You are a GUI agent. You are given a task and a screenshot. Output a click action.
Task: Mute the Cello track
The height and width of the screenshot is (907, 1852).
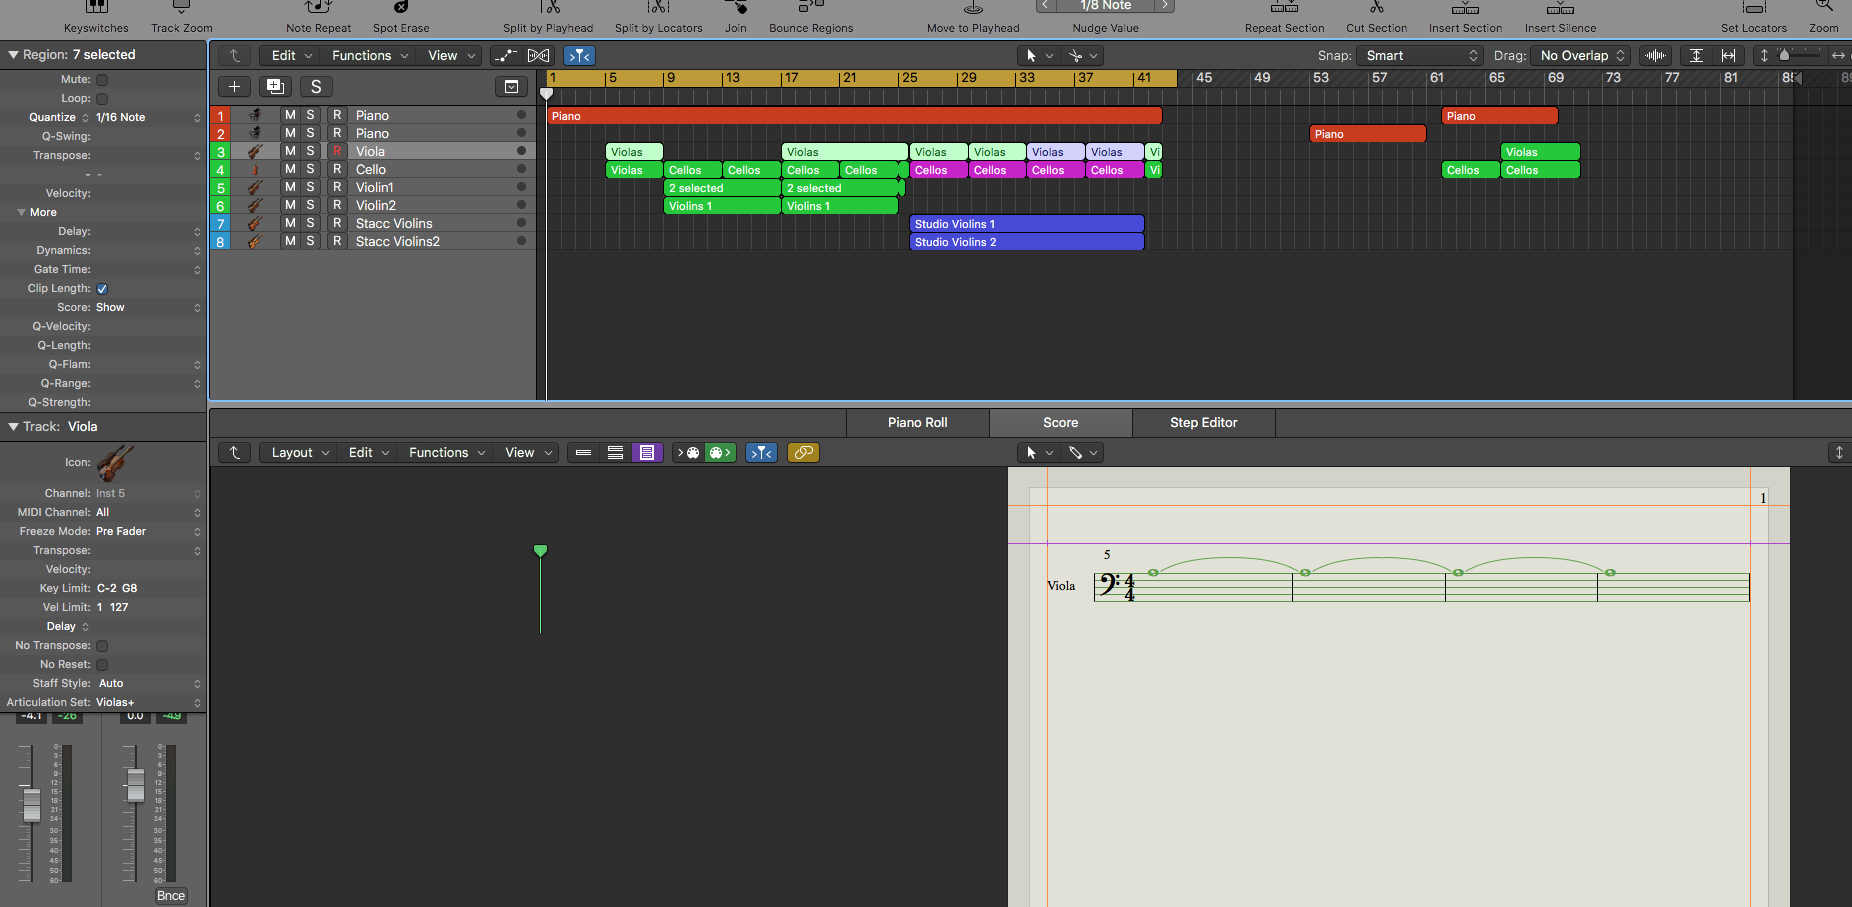(290, 170)
